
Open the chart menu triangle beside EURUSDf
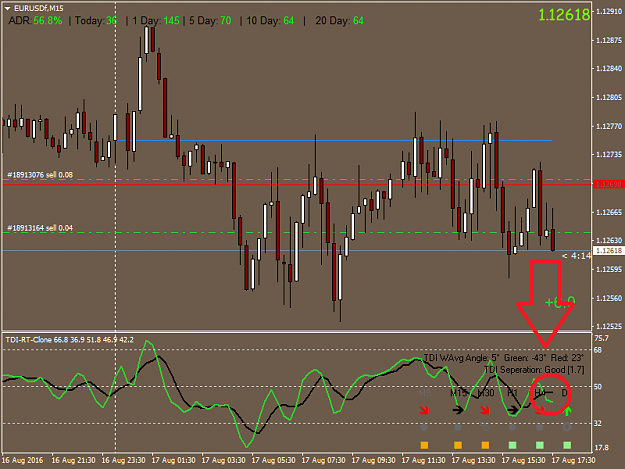[x=7, y=8]
